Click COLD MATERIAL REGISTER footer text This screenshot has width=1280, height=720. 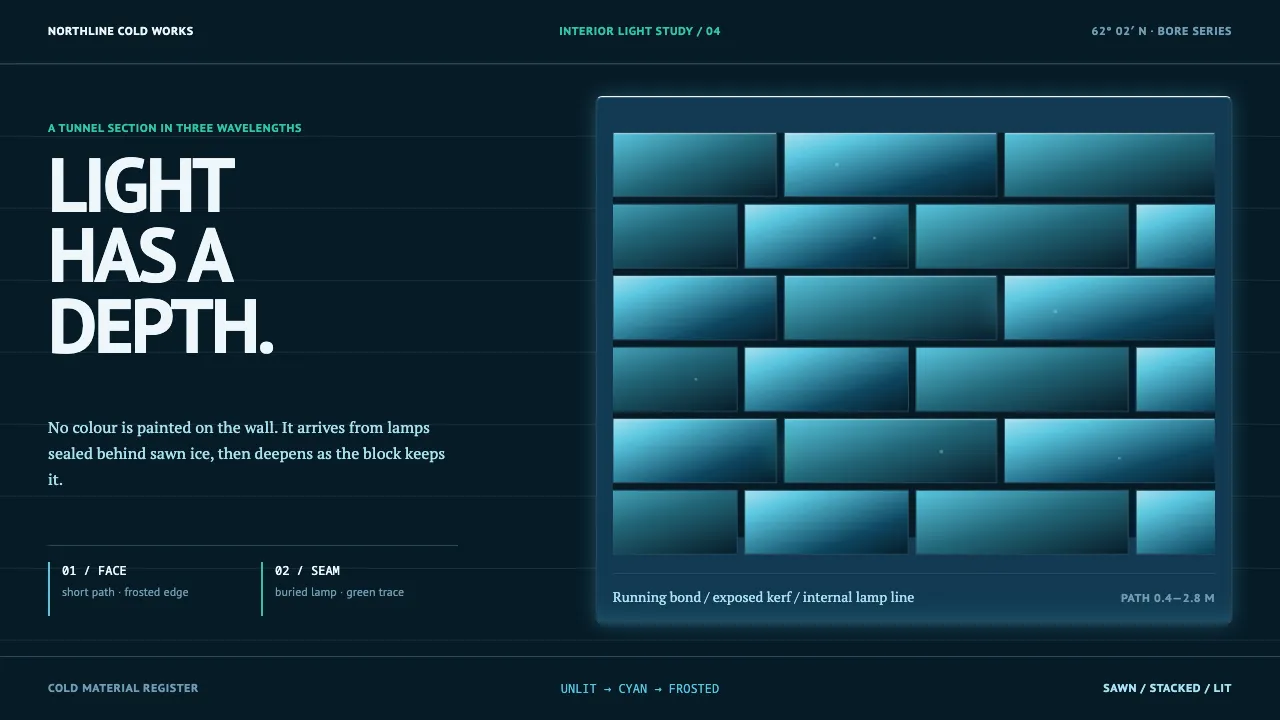pyautogui.click(x=123, y=688)
